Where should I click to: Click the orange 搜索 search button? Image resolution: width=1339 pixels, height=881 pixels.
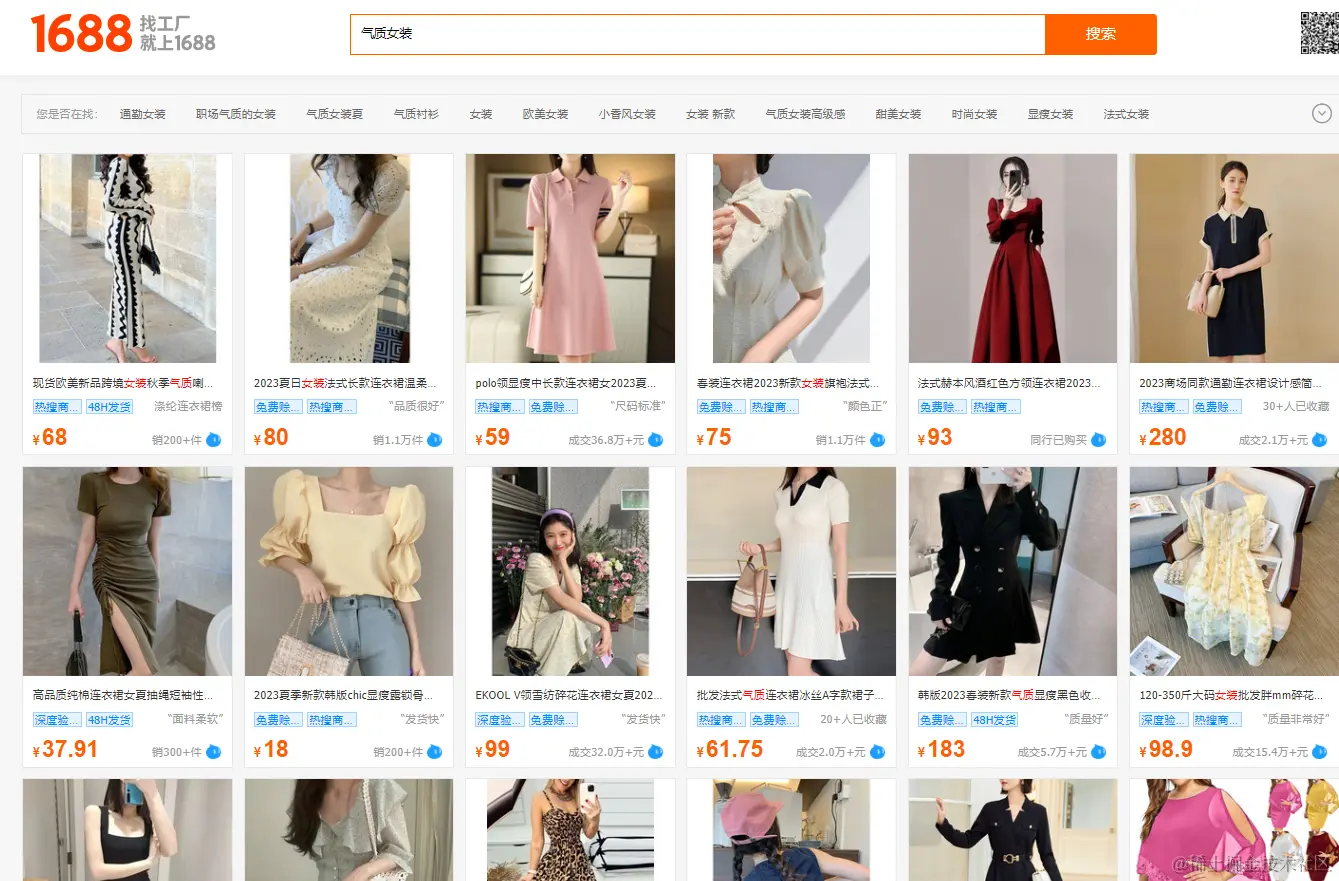tap(1101, 34)
